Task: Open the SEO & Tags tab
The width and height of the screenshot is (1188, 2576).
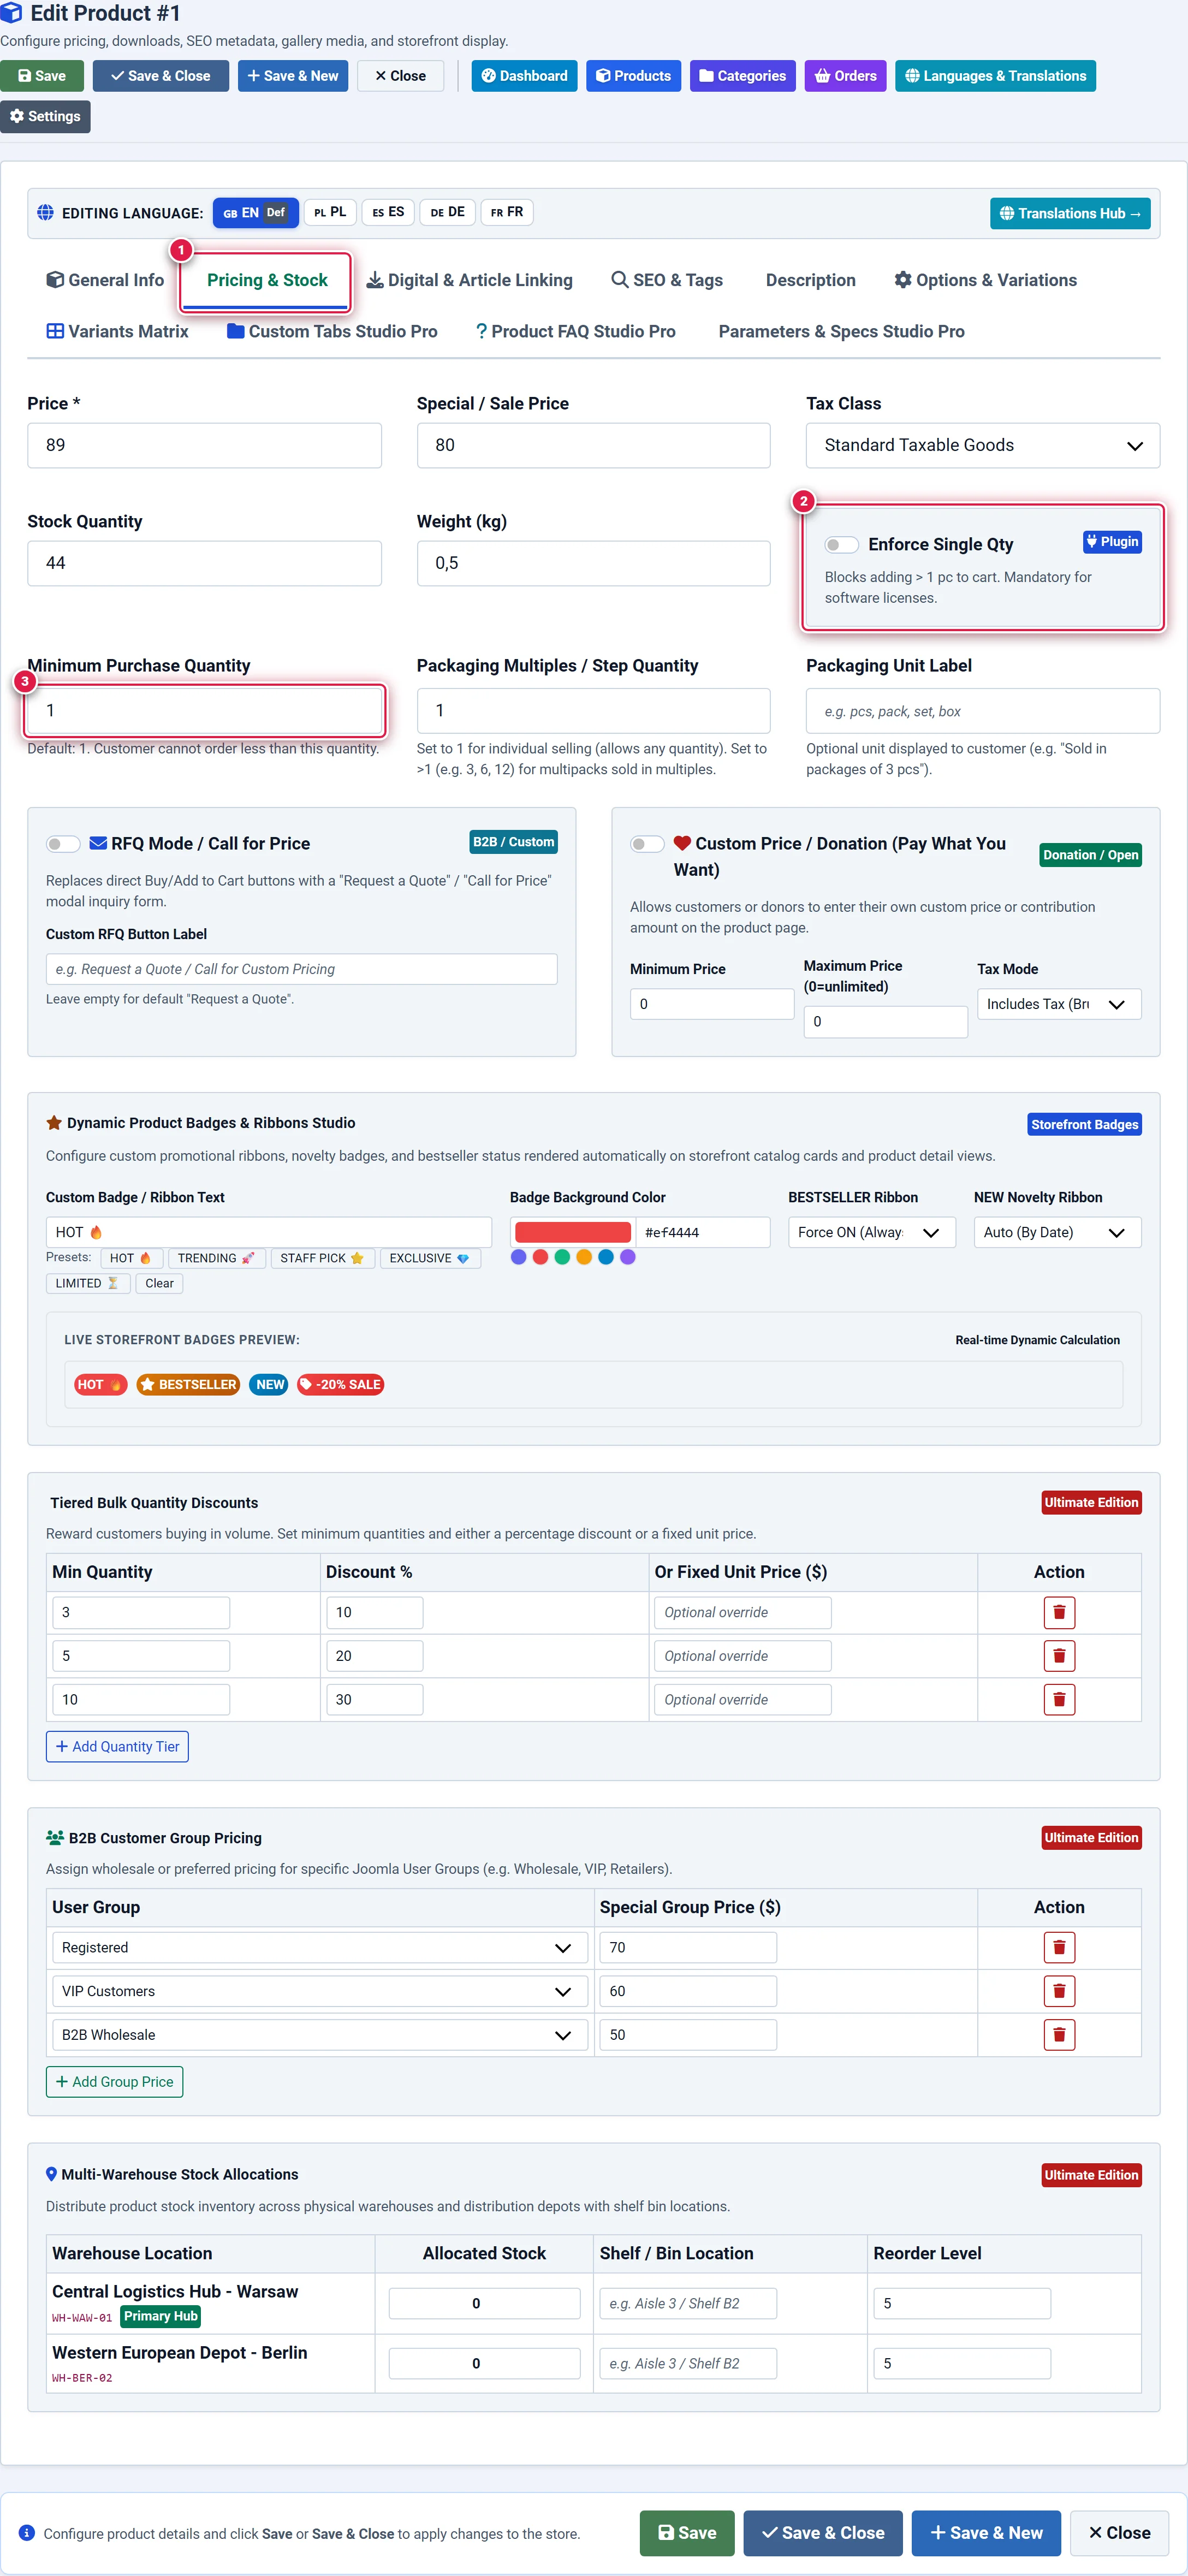Action: 667,280
